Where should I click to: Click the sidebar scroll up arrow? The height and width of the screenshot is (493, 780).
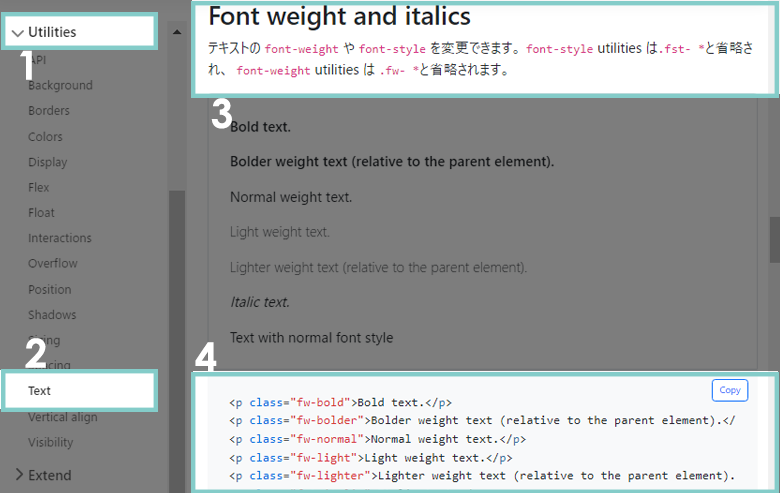click(x=177, y=32)
